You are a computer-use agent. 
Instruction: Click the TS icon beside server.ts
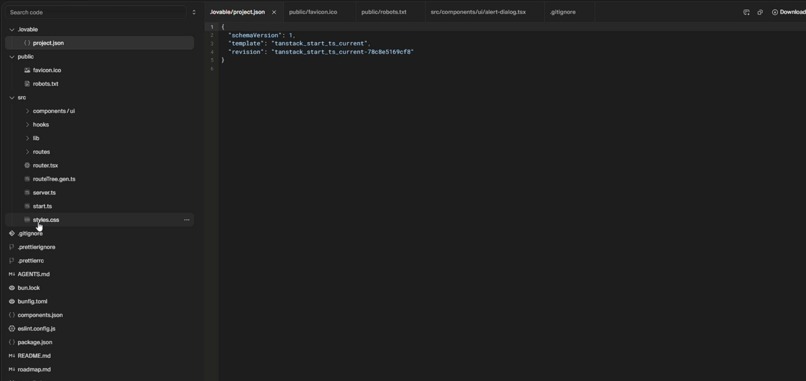(27, 193)
